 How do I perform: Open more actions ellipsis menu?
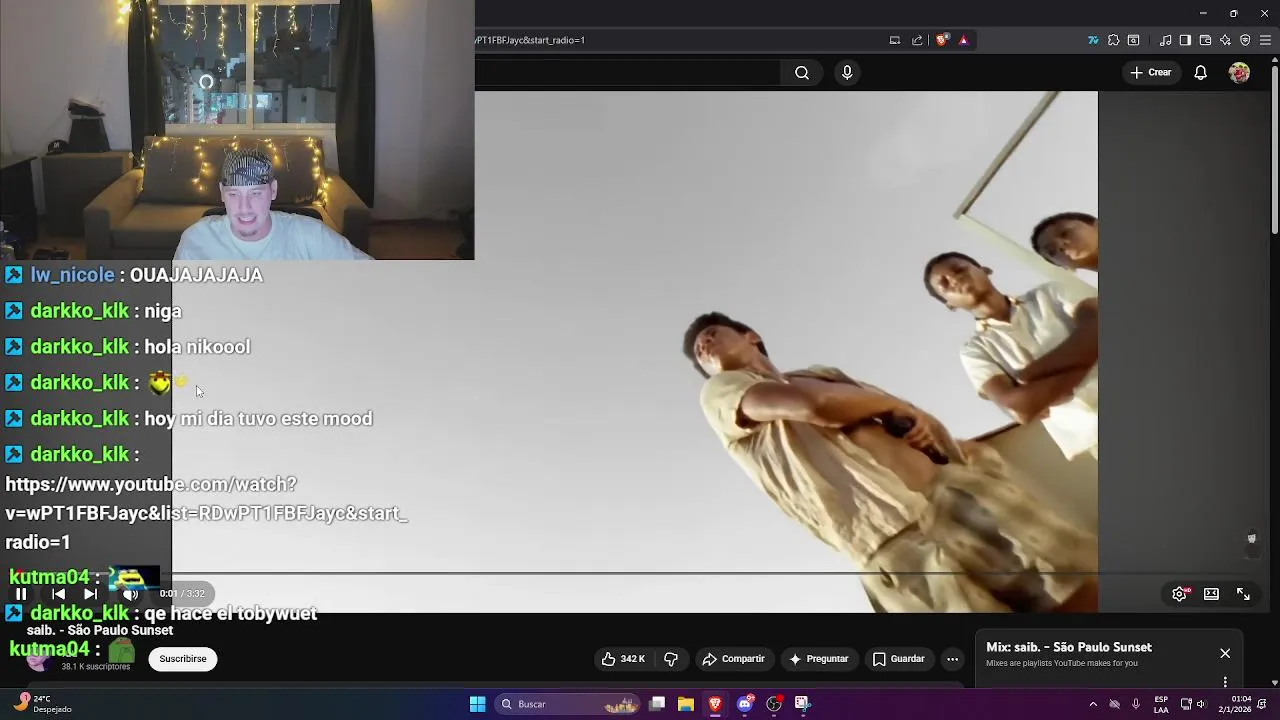click(x=953, y=659)
